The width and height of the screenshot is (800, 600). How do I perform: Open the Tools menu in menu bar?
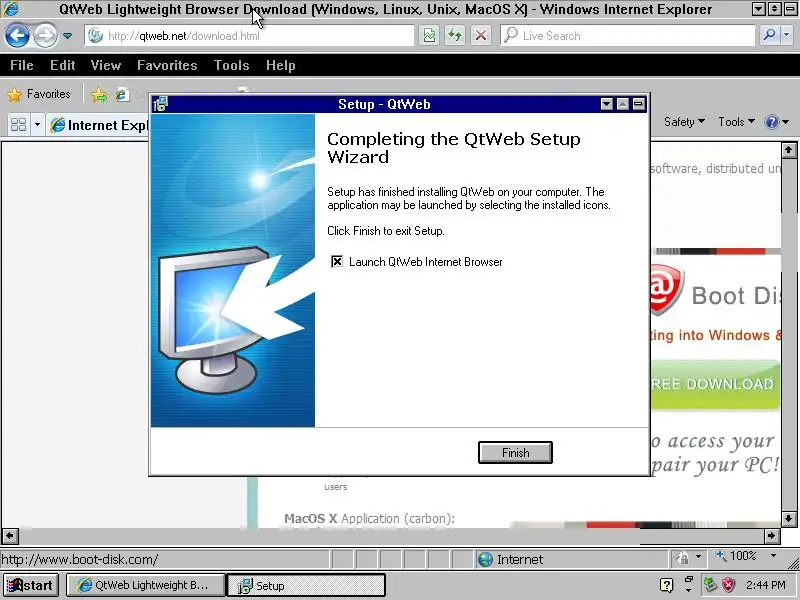(231, 65)
